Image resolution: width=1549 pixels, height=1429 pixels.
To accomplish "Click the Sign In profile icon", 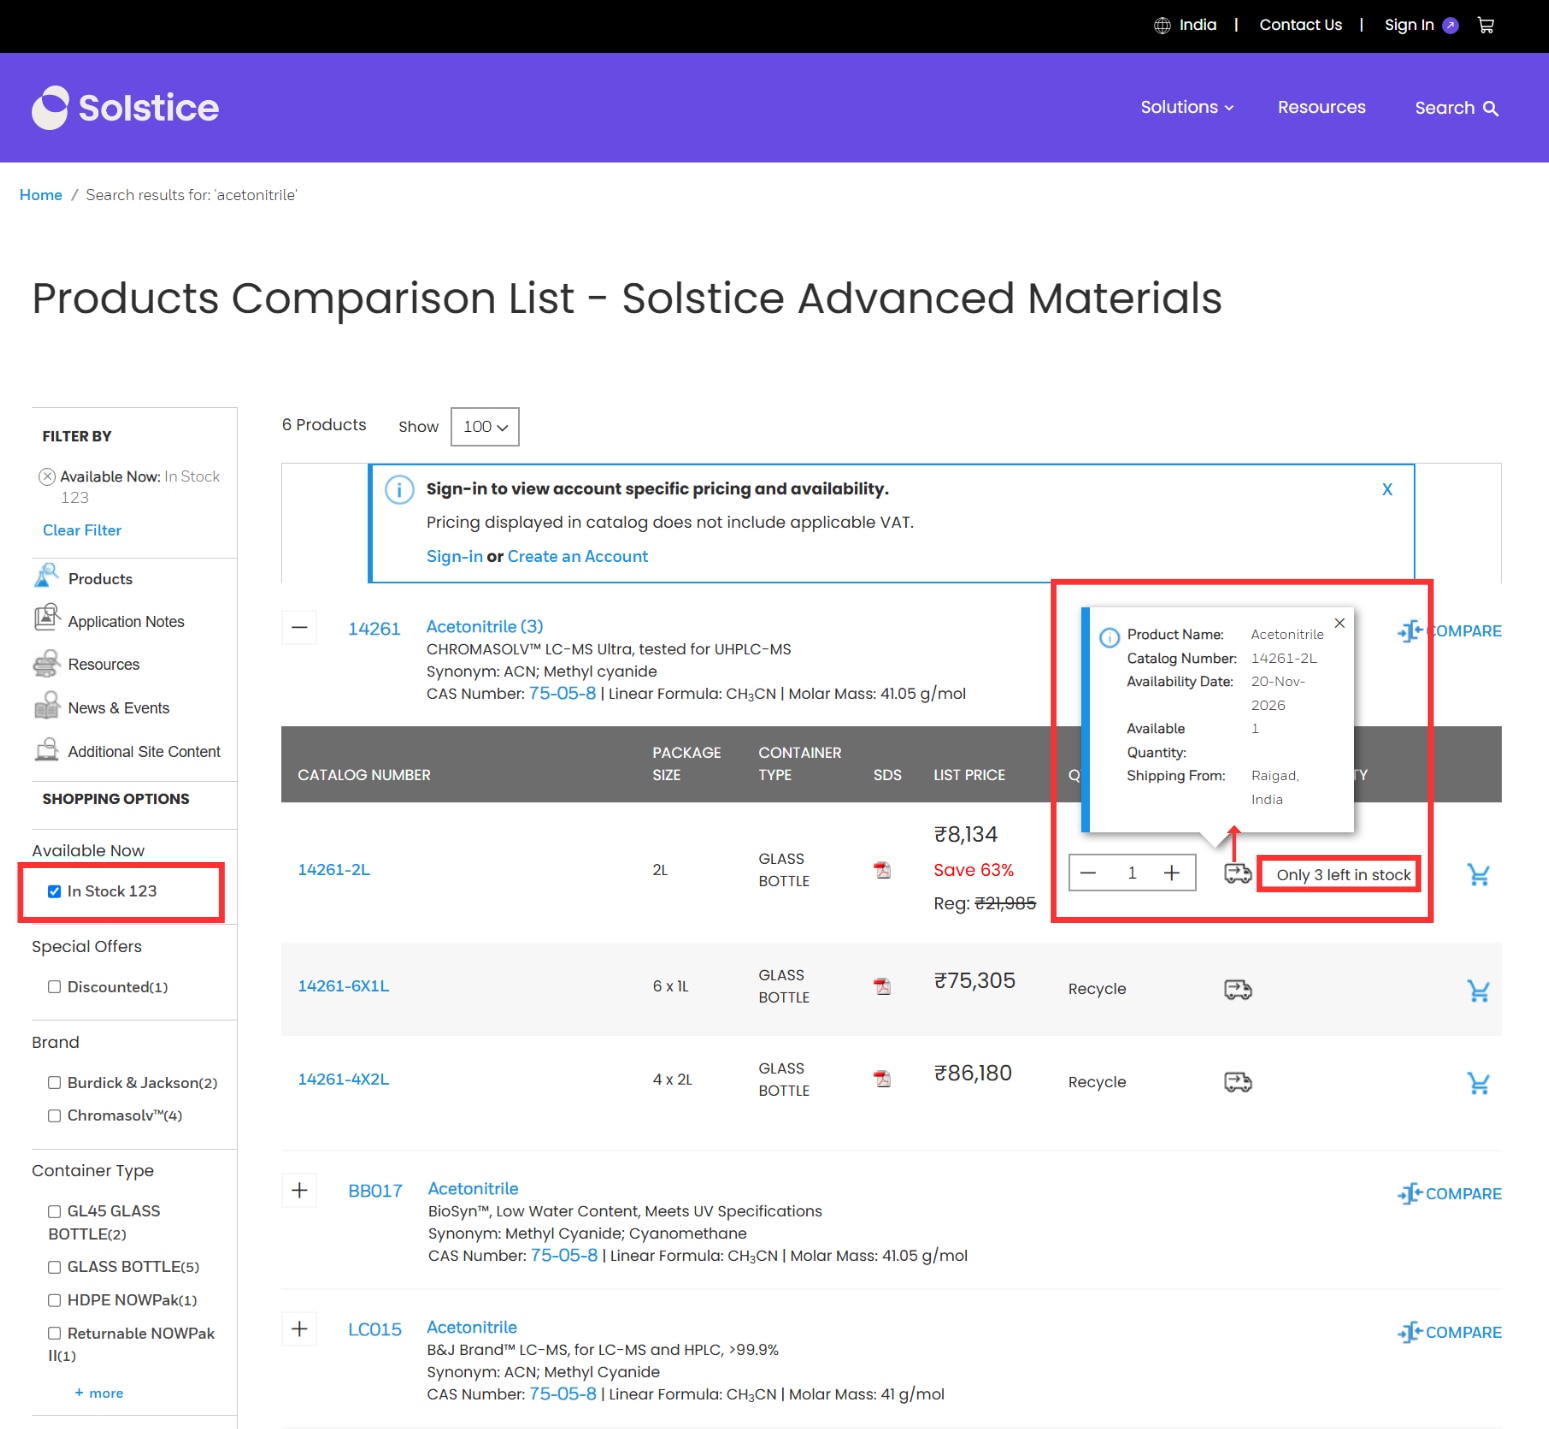I will click(1450, 25).
